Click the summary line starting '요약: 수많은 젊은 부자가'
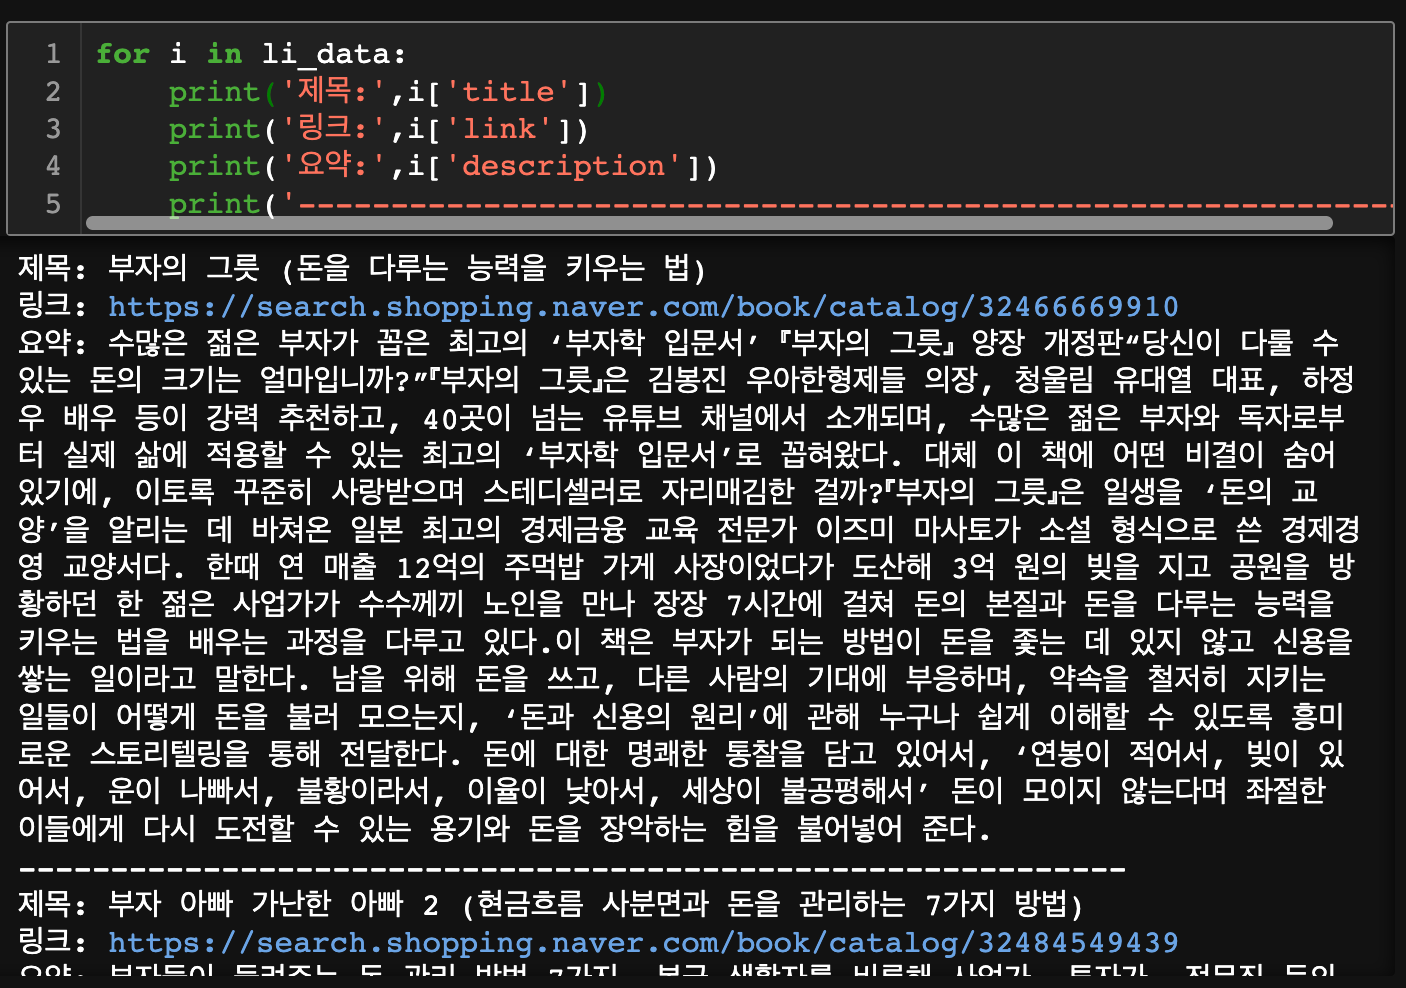The image size is (1406, 988). coord(678,343)
